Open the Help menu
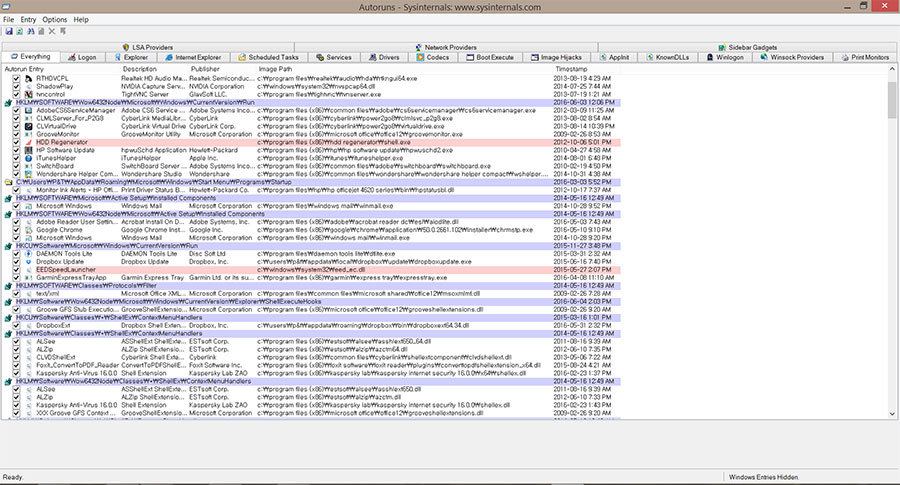The image size is (900, 485). click(x=81, y=20)
